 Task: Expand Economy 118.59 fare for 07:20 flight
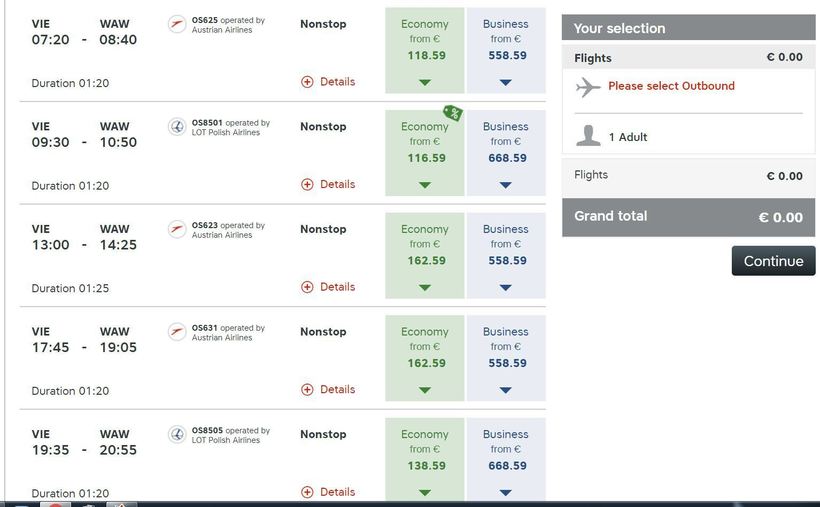click(x=425, y=82)
